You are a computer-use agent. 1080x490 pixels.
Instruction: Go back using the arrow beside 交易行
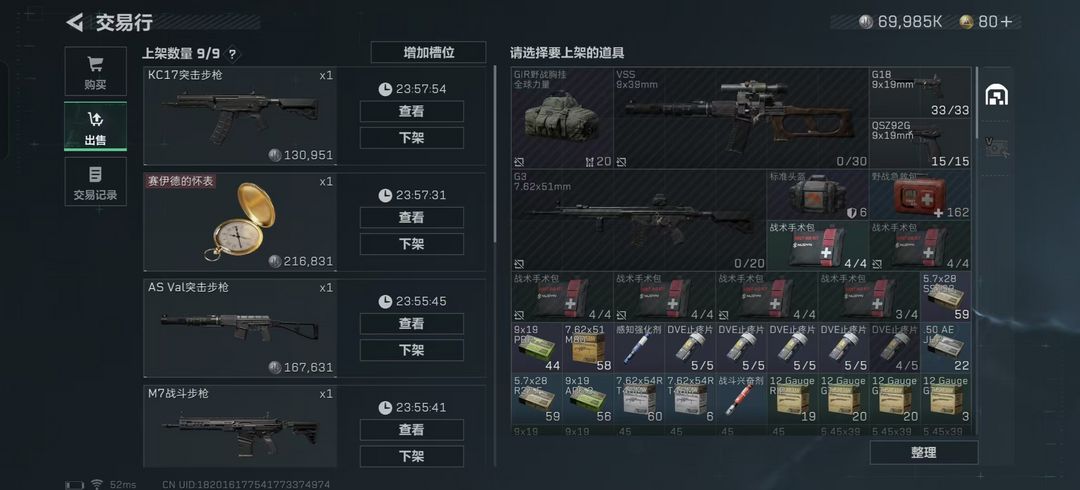(74, 22)
